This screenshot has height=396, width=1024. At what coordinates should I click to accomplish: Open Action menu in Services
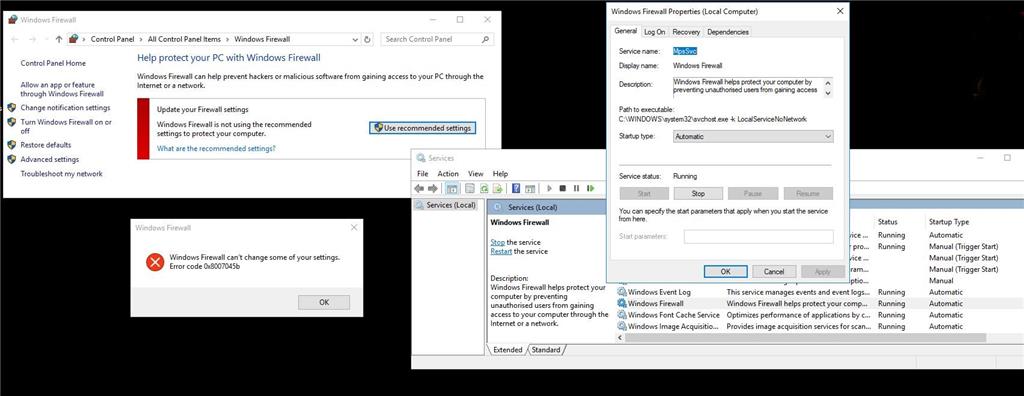[448, 174]
